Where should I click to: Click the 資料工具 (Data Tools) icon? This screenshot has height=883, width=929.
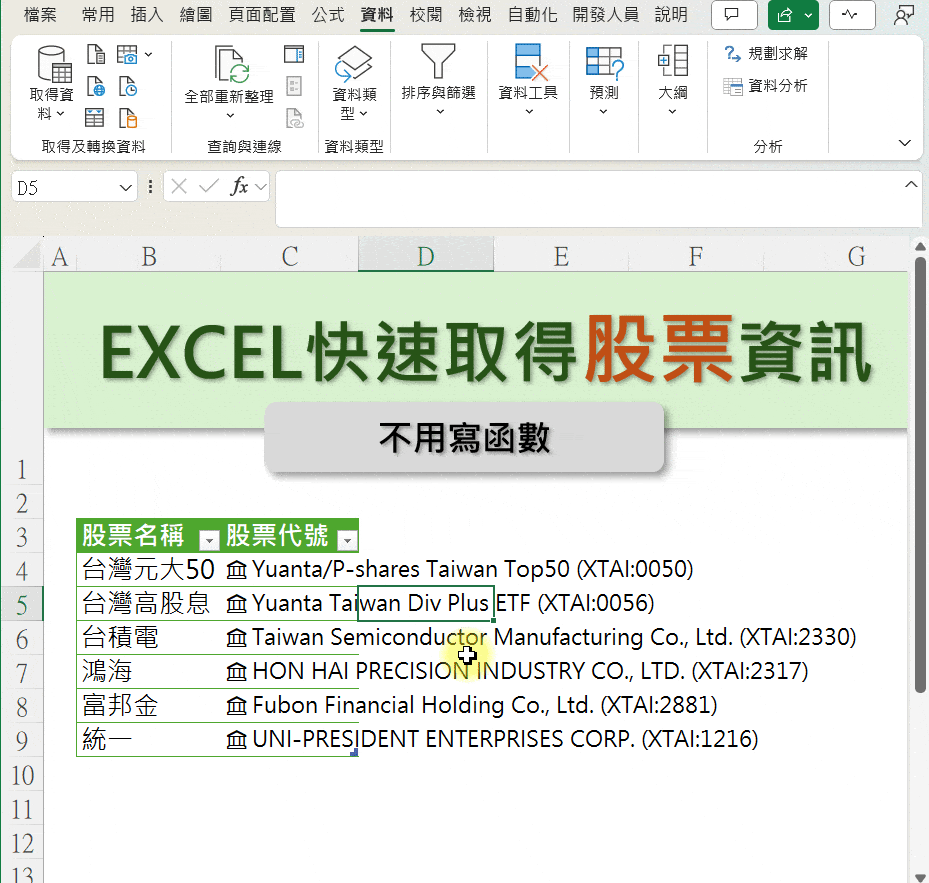527,85
